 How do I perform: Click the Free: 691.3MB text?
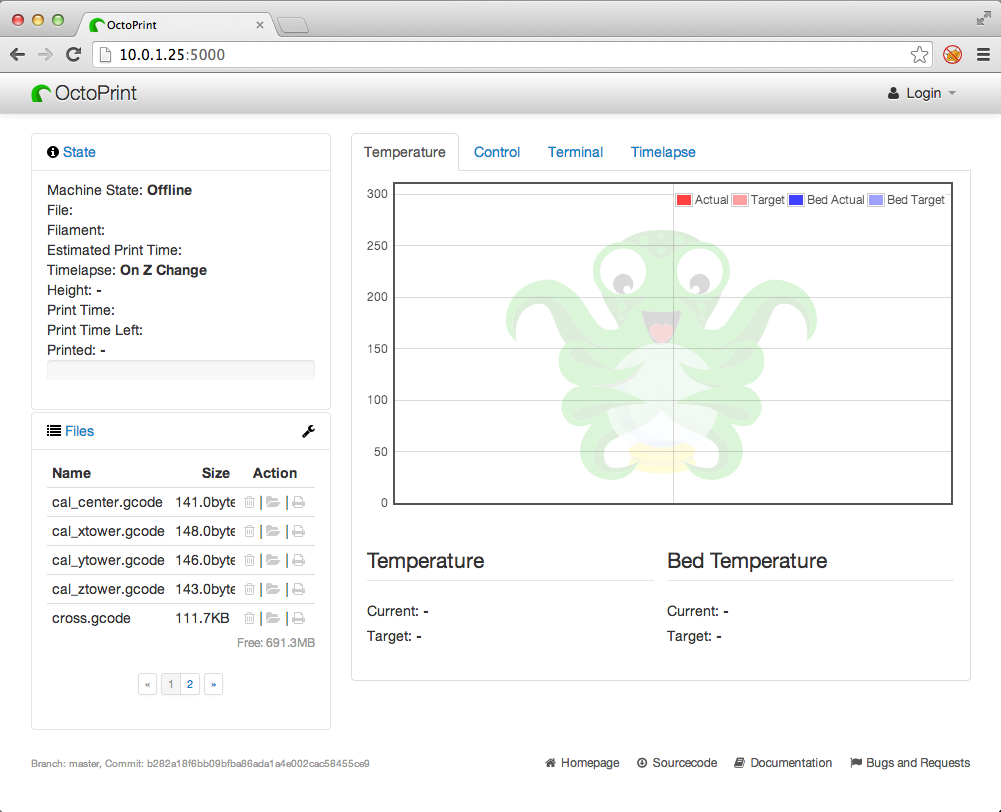click(x=276, y=643)
